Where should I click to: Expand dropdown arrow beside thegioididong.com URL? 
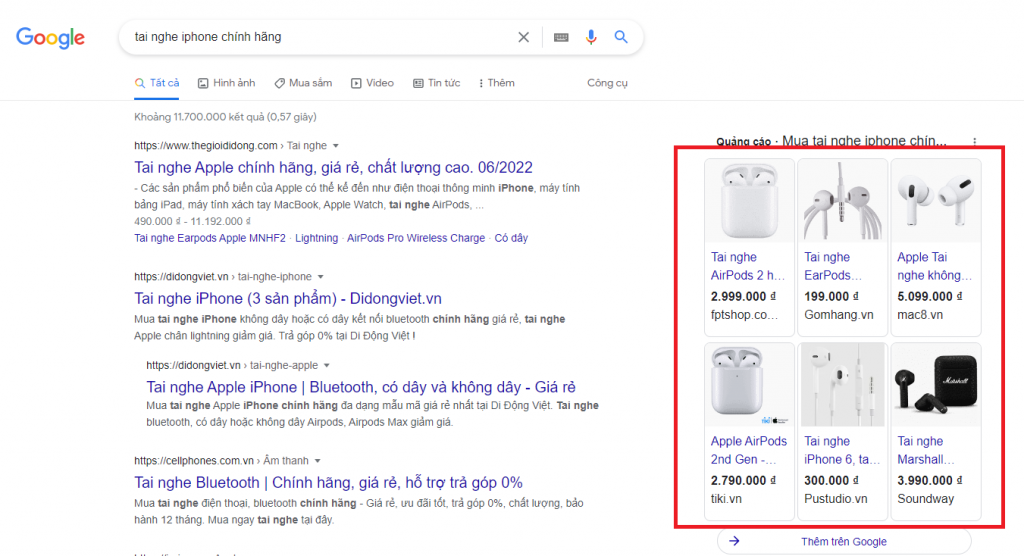tap(336, 146)
